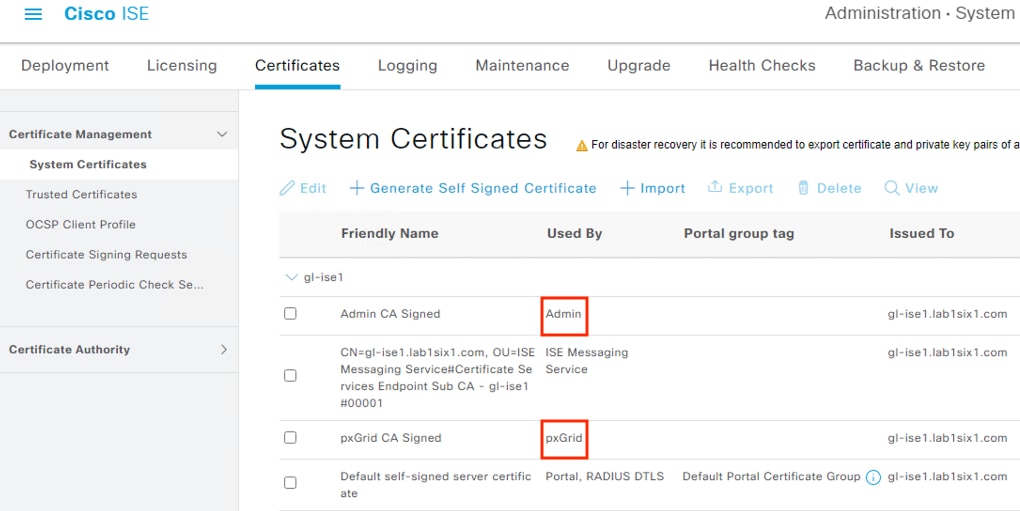Check the pxGrid CA Signed checkbox
Image resolution: width=1020 pixels, height=511 pixels.
(x=290, y=438)
